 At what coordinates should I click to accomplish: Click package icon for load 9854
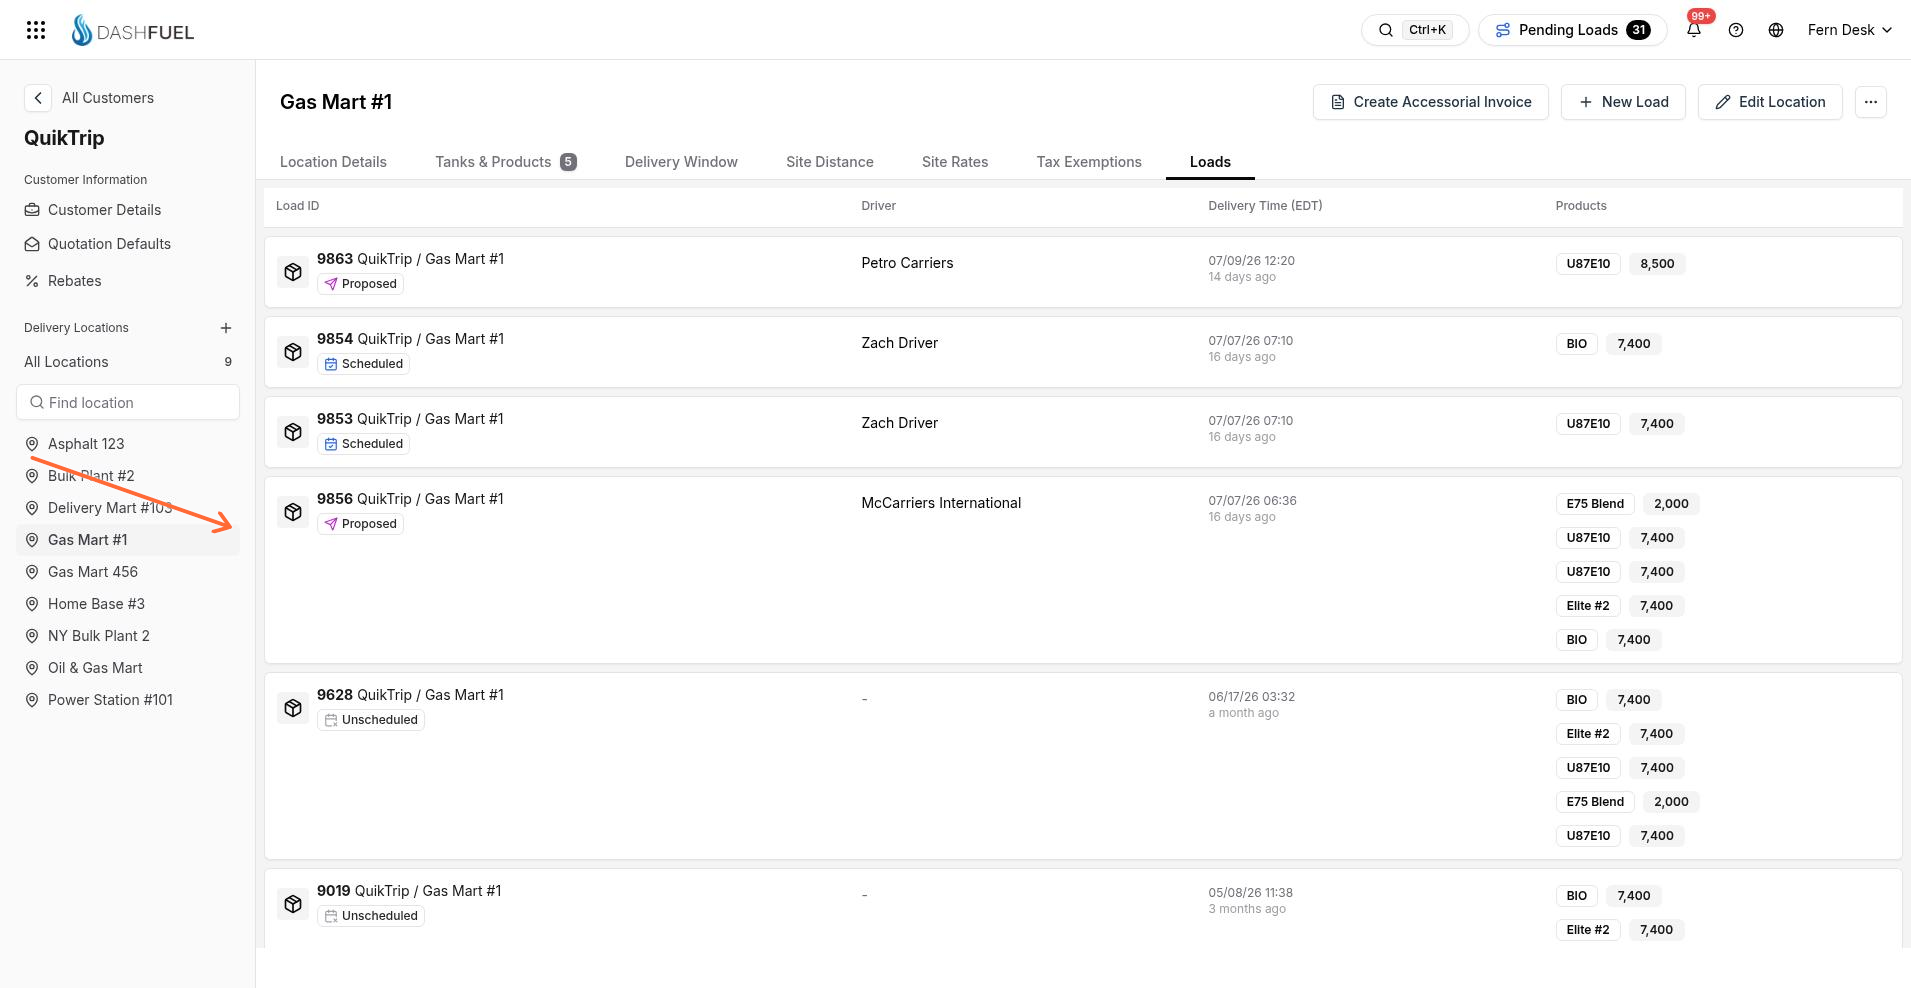tap(293, 352)
